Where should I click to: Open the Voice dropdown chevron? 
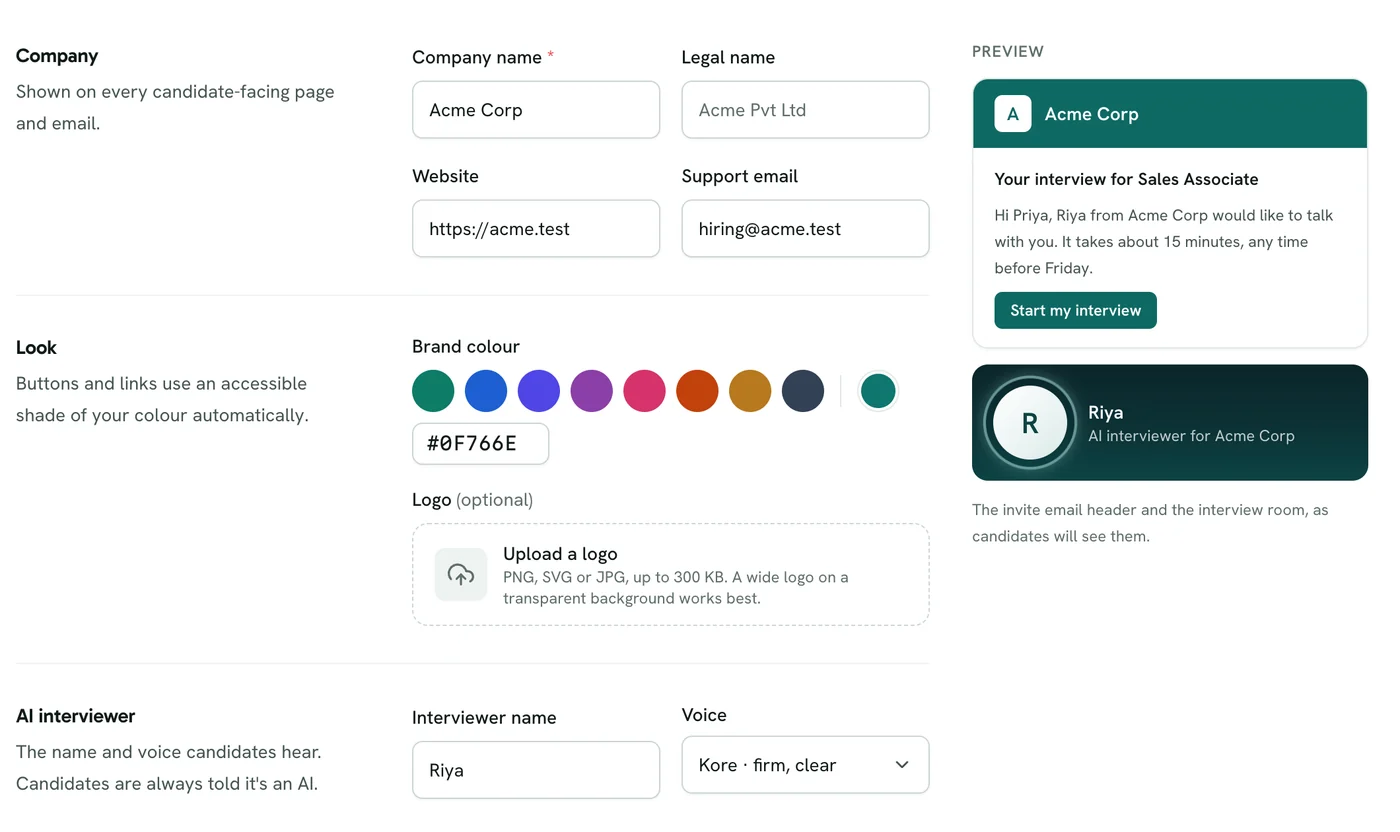click(x=902, y=765)
